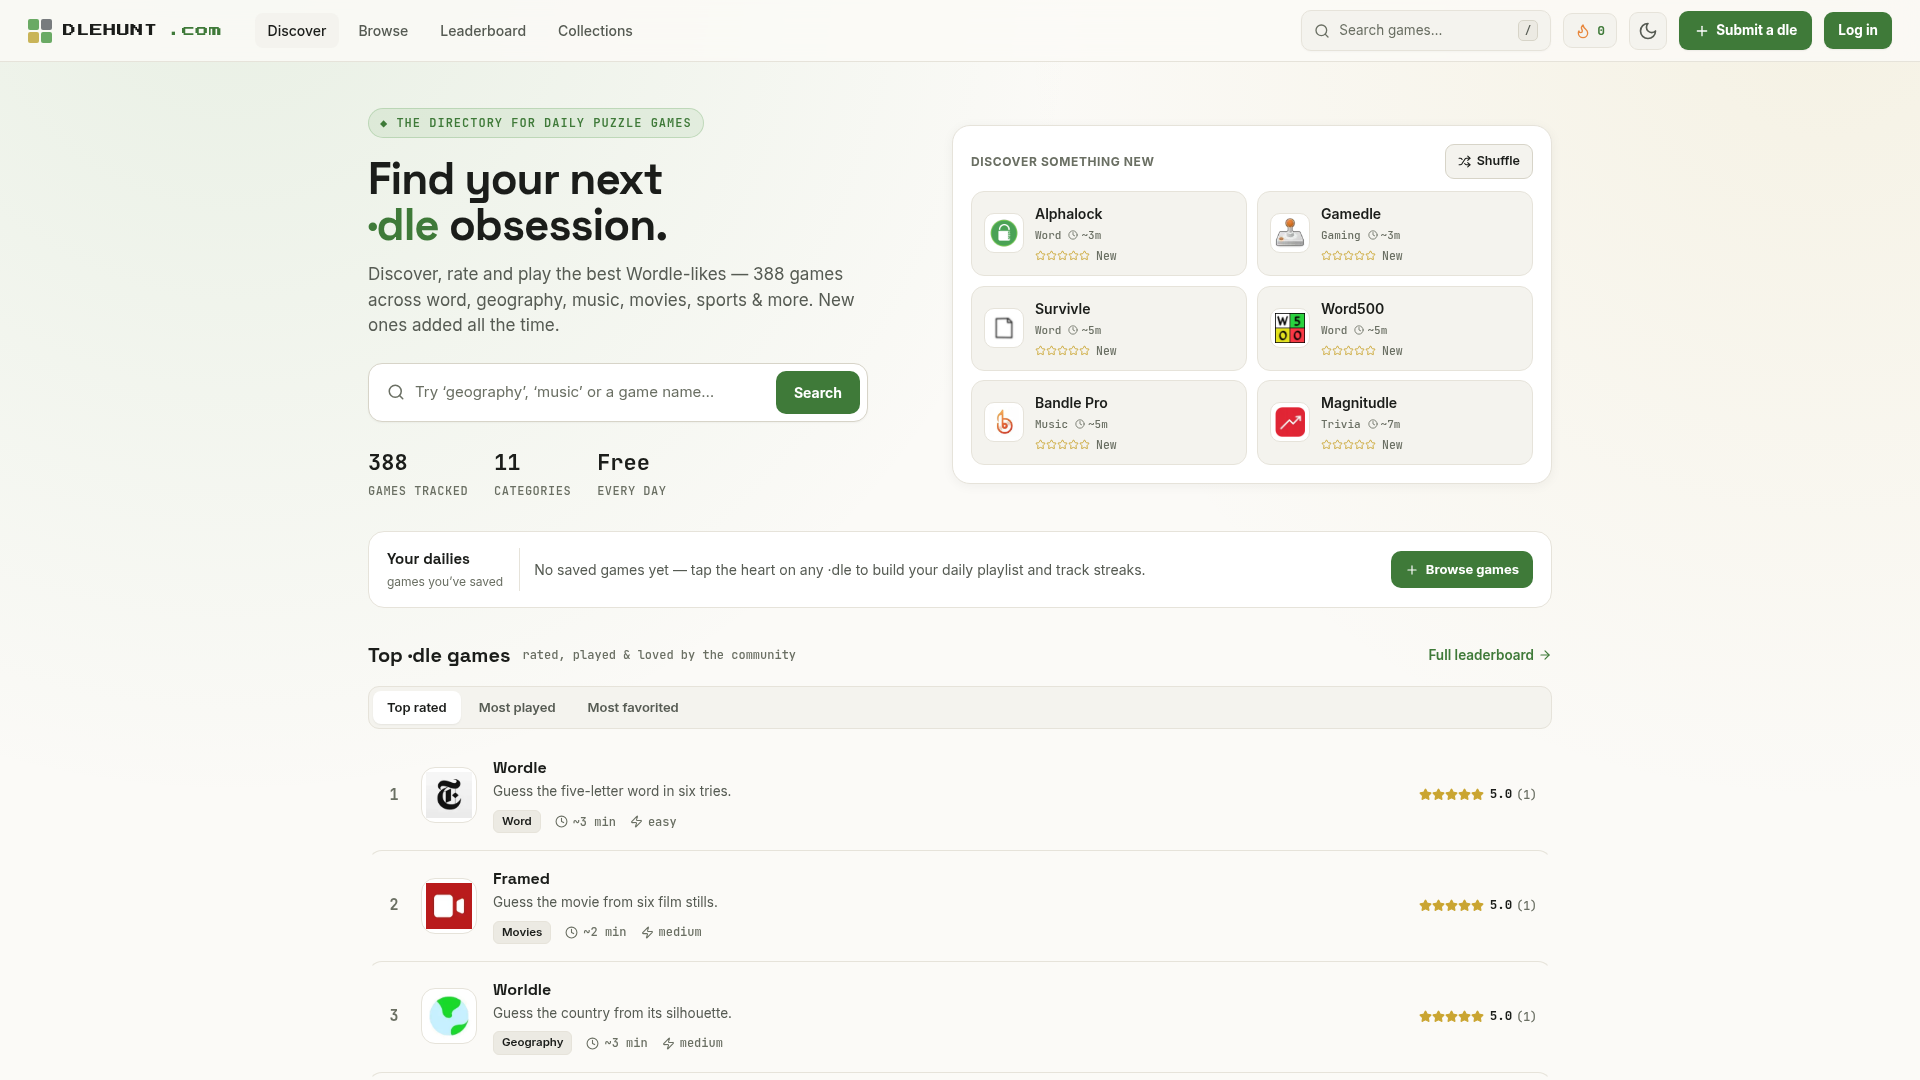Open the Survivle card title
The width and height of the screenshot is (1920, 1080).
point(1062,309)
